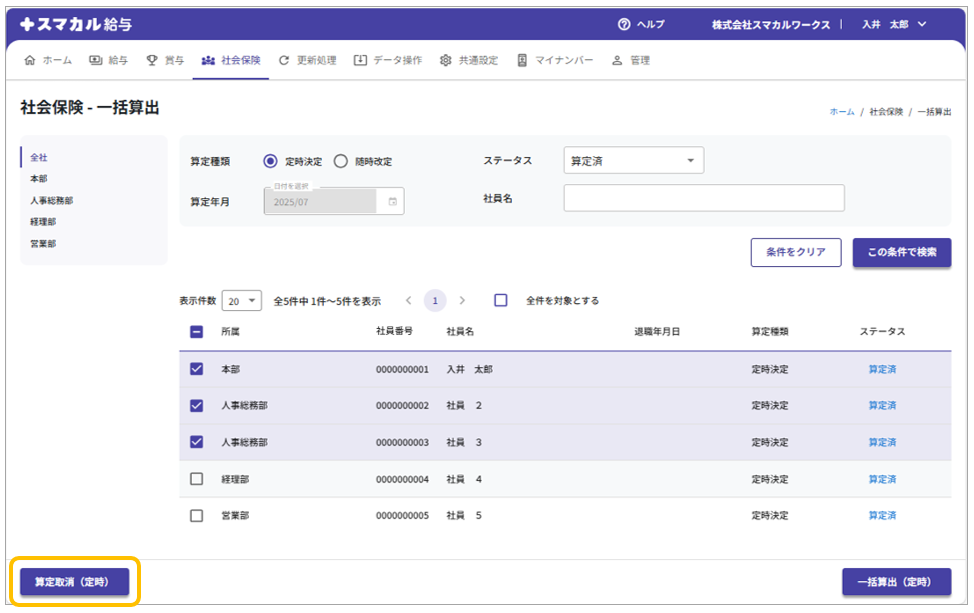Check the 経理部 row checkbox
Image resolution: width=974 pixels, height=613 pixels.
coord(196,479)
